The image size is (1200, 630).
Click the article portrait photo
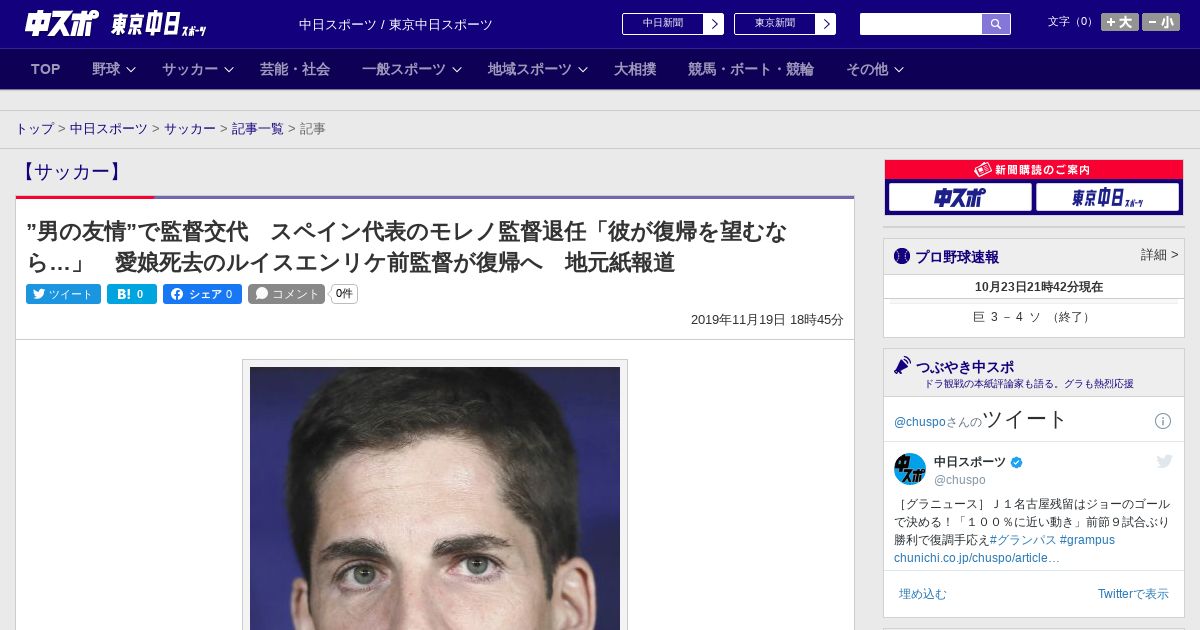click(x=435, y=498)
